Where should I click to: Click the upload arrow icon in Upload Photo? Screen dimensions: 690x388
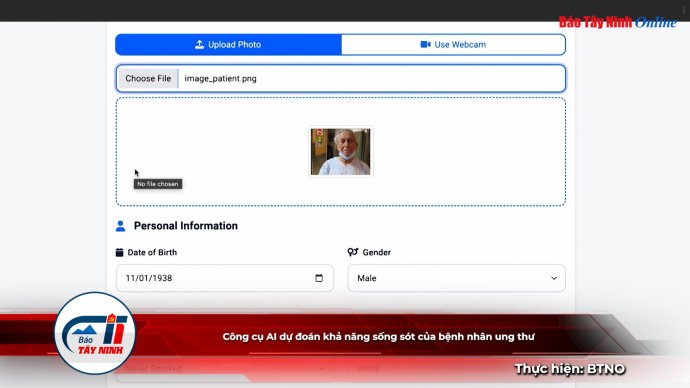coord(199,44)
